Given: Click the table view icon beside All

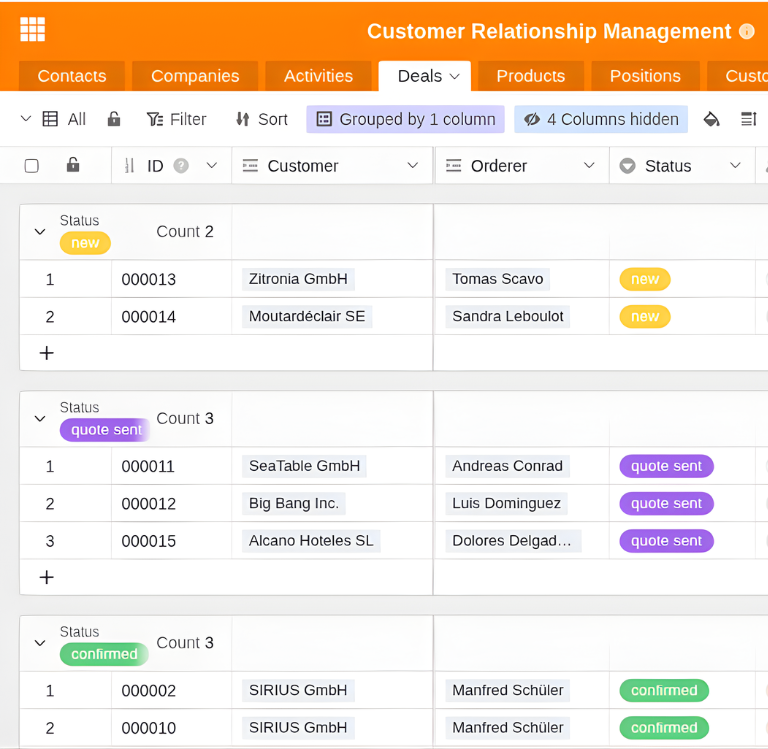Looking at the screenshot, I should pos(50,119).
